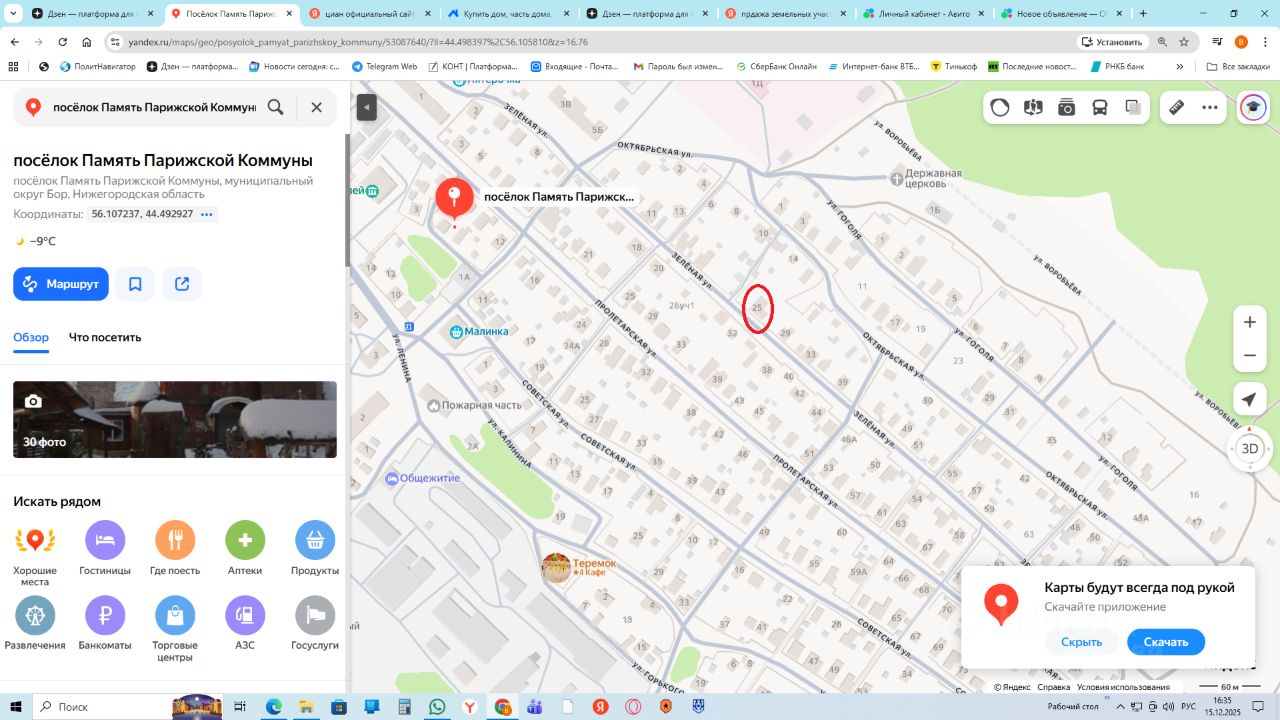1280x720 pixels.
Task: Save the place with the bookmark icon
Action: click(x=135, y=284)
